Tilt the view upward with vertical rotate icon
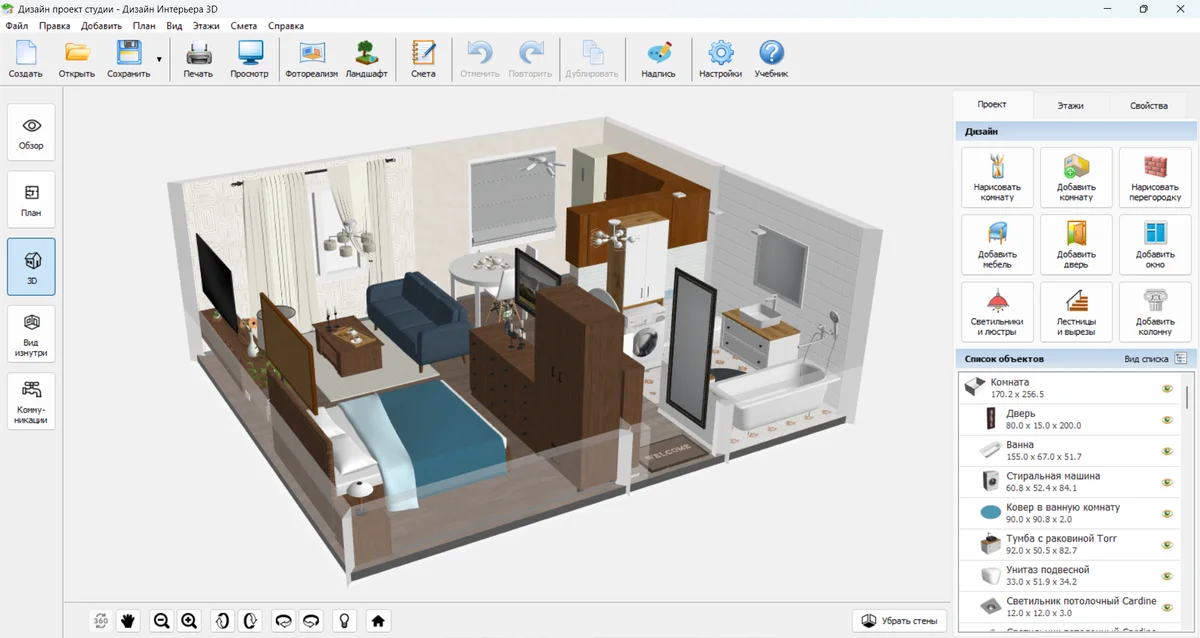The height and width of the screenshot is (638, 1200). pyautogui.click(x=222, y=621)
